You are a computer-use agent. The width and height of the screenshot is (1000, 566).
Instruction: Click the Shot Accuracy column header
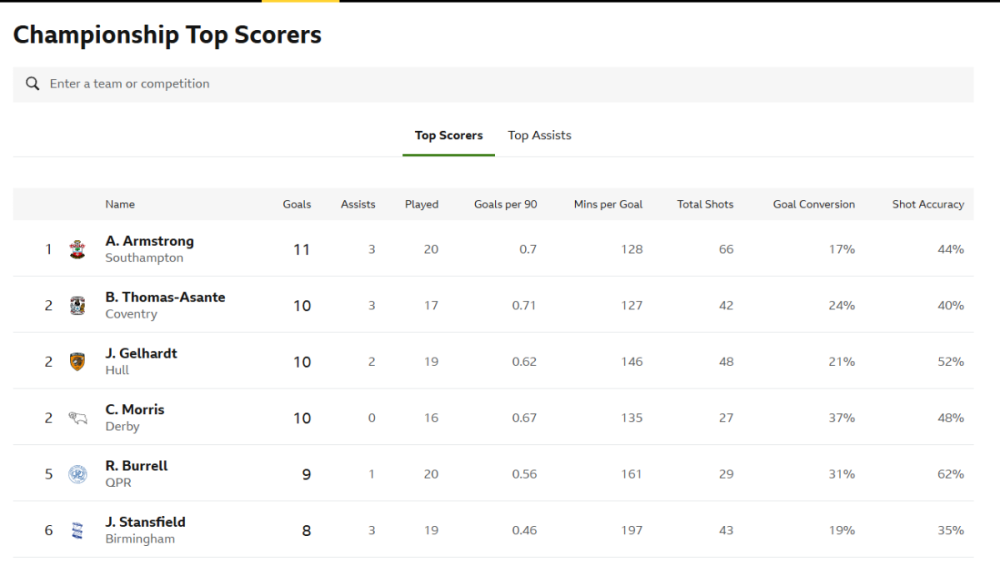[x=928, y=204]
